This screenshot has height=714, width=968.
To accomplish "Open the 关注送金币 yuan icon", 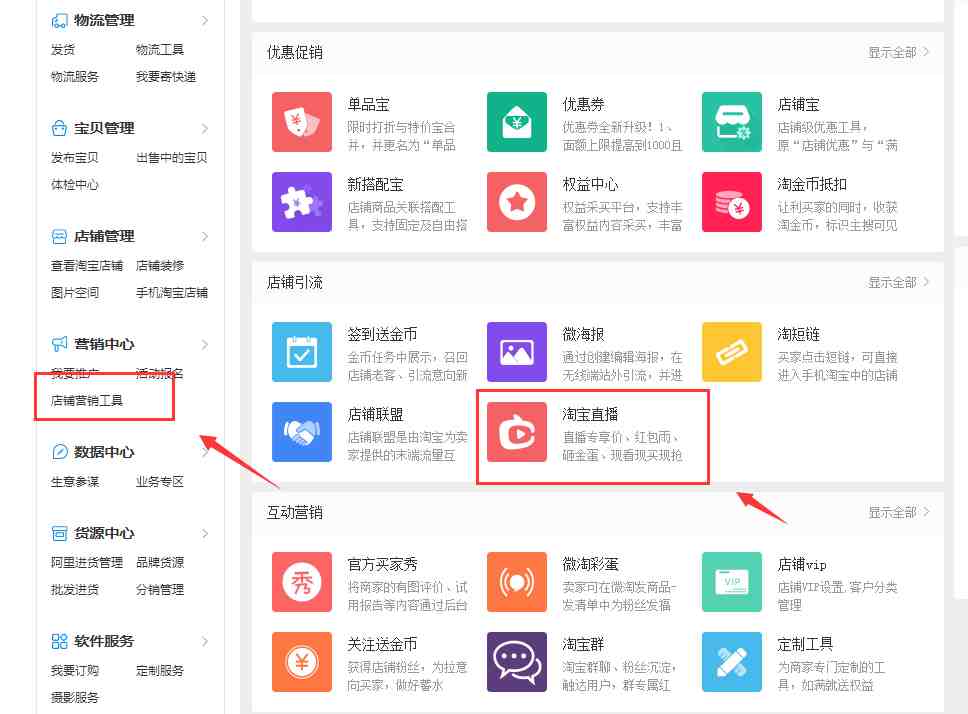I will [302, 662].
